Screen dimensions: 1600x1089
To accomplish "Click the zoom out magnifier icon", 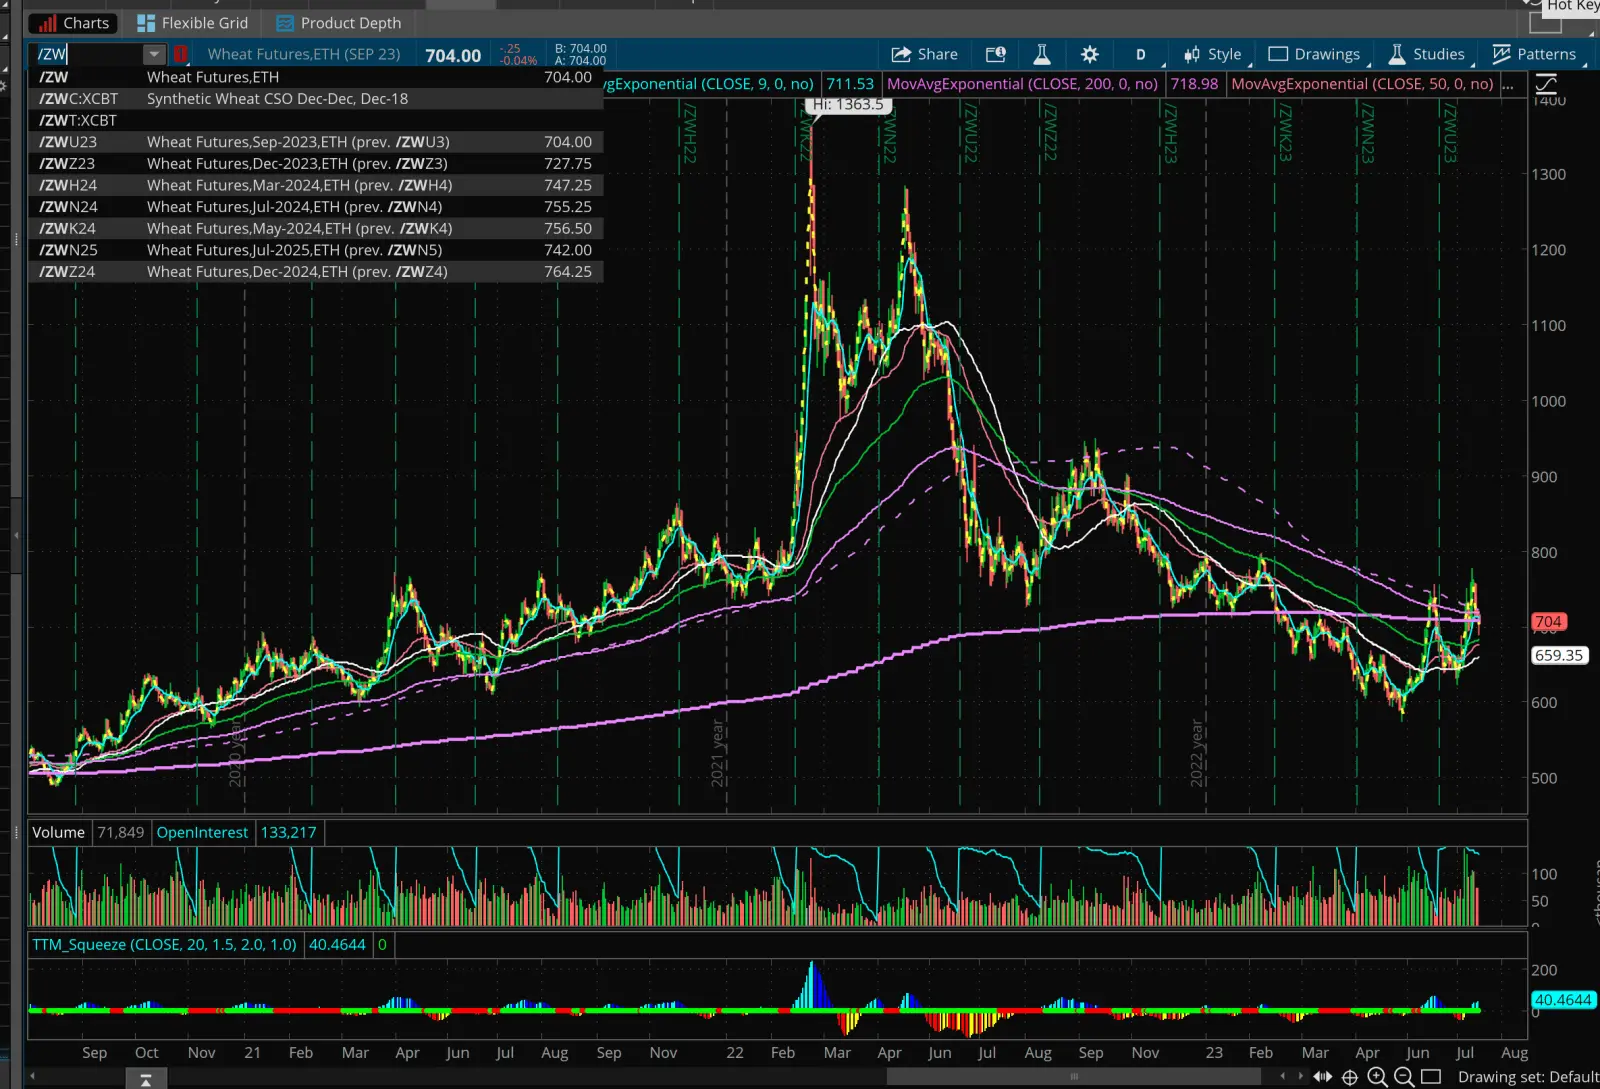I will click(1404, 1077).
